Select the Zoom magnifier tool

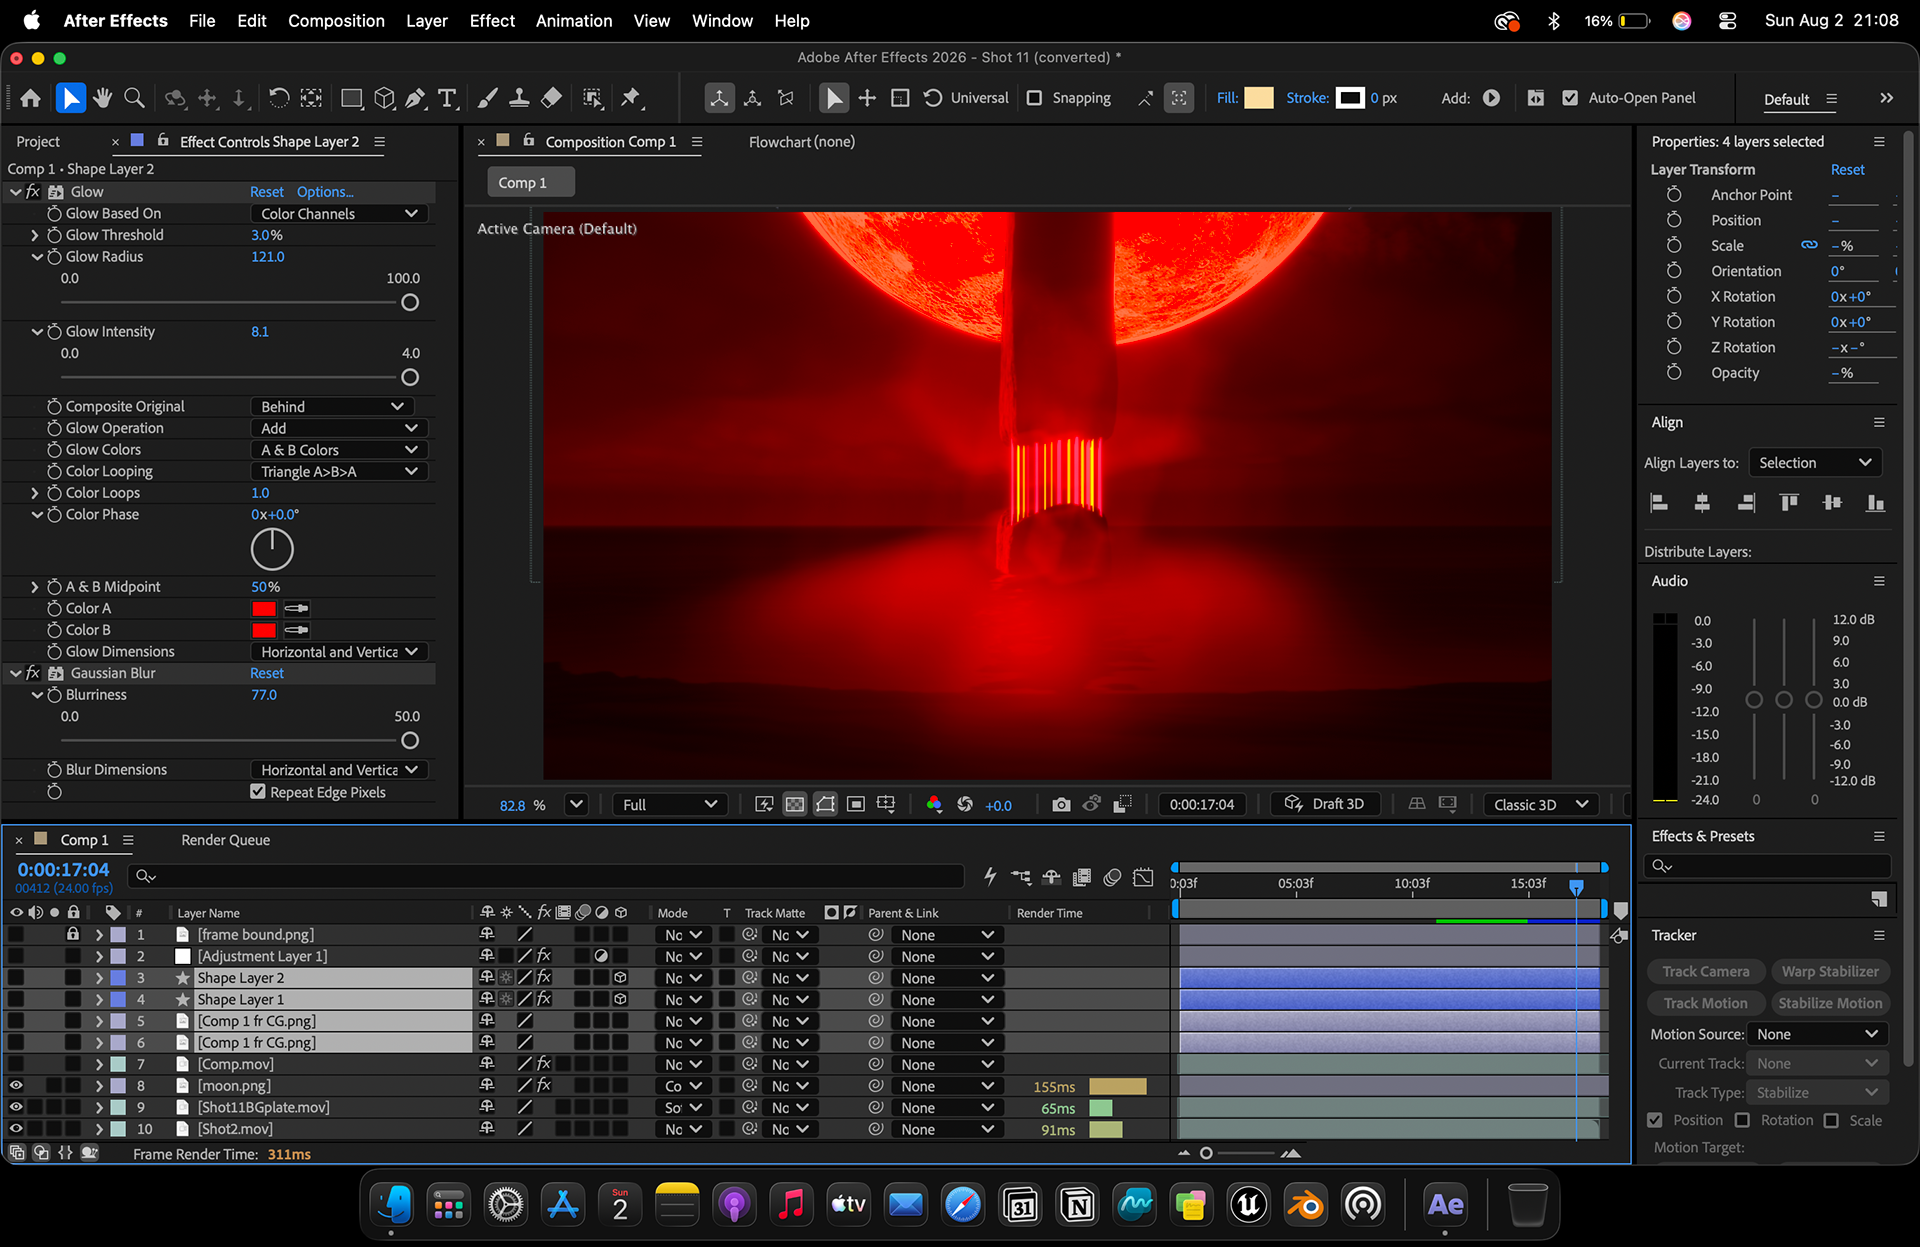tap(134, 98)
